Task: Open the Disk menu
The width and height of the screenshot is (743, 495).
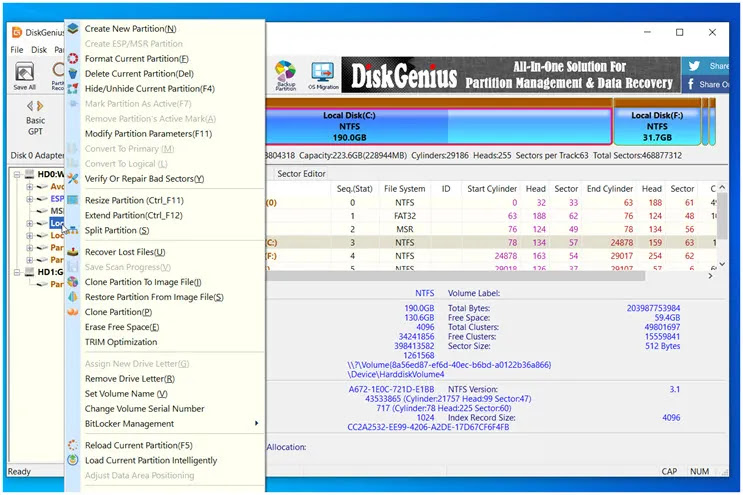Action: 39,50
